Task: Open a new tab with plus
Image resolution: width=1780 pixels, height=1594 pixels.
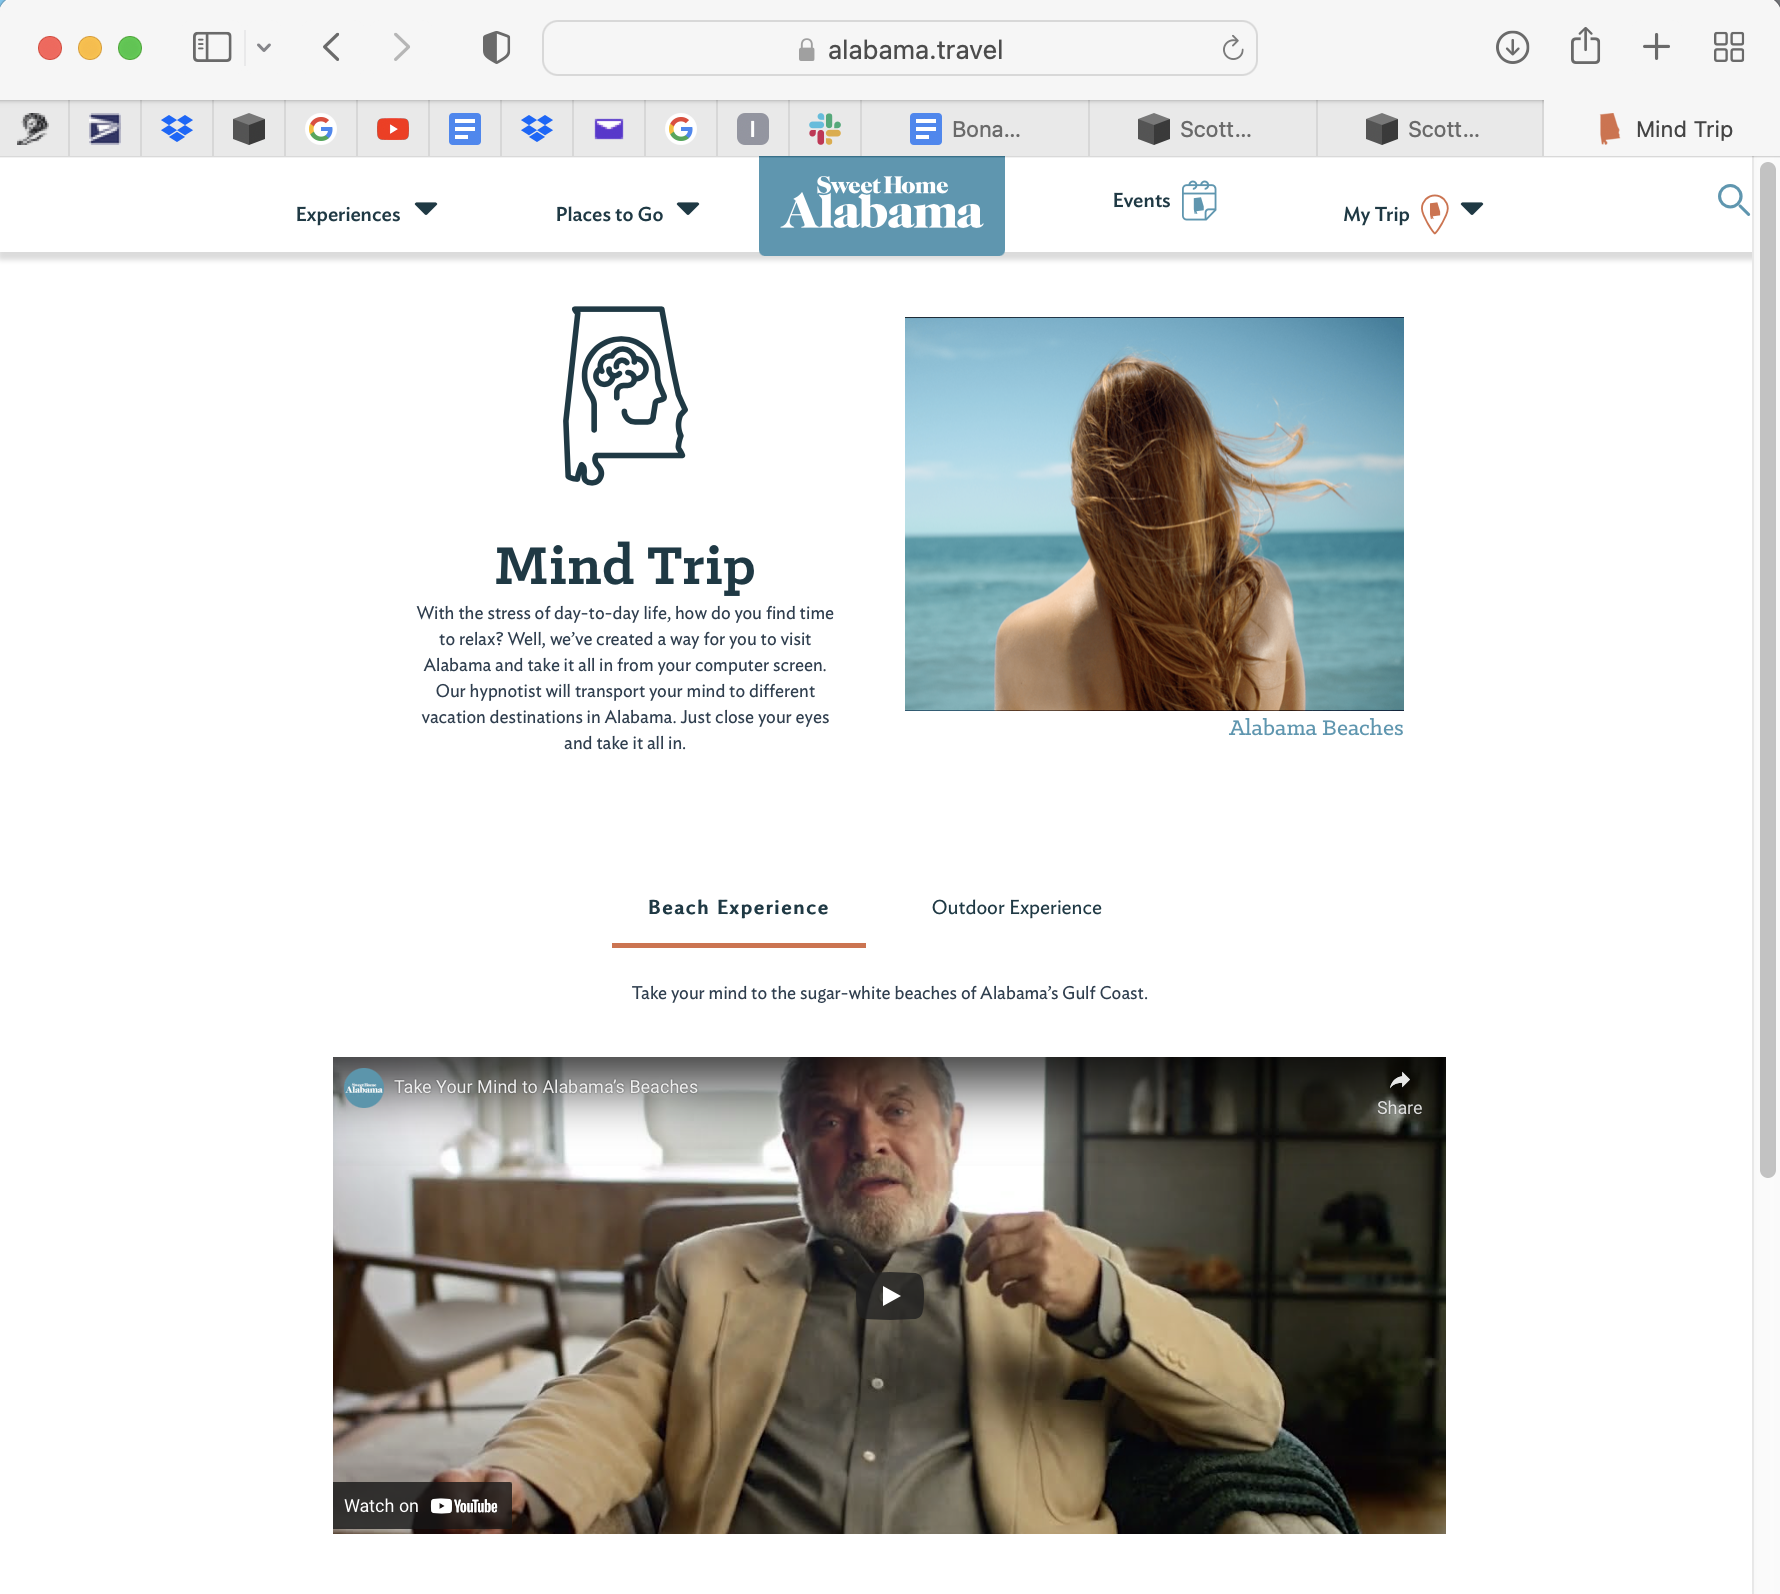Action: 1656,47
